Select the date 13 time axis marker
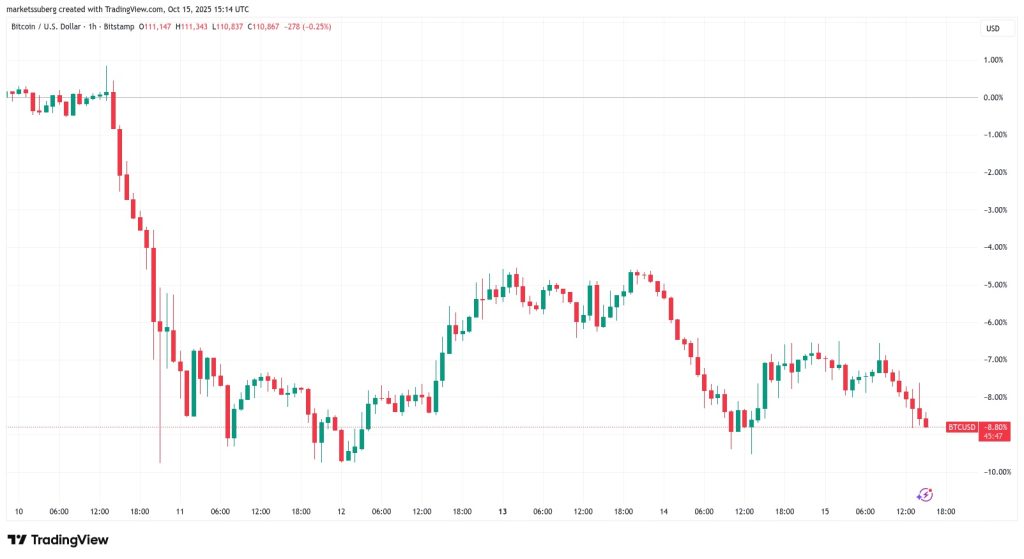Screen dimensions: 1024x559 (502, 511)
